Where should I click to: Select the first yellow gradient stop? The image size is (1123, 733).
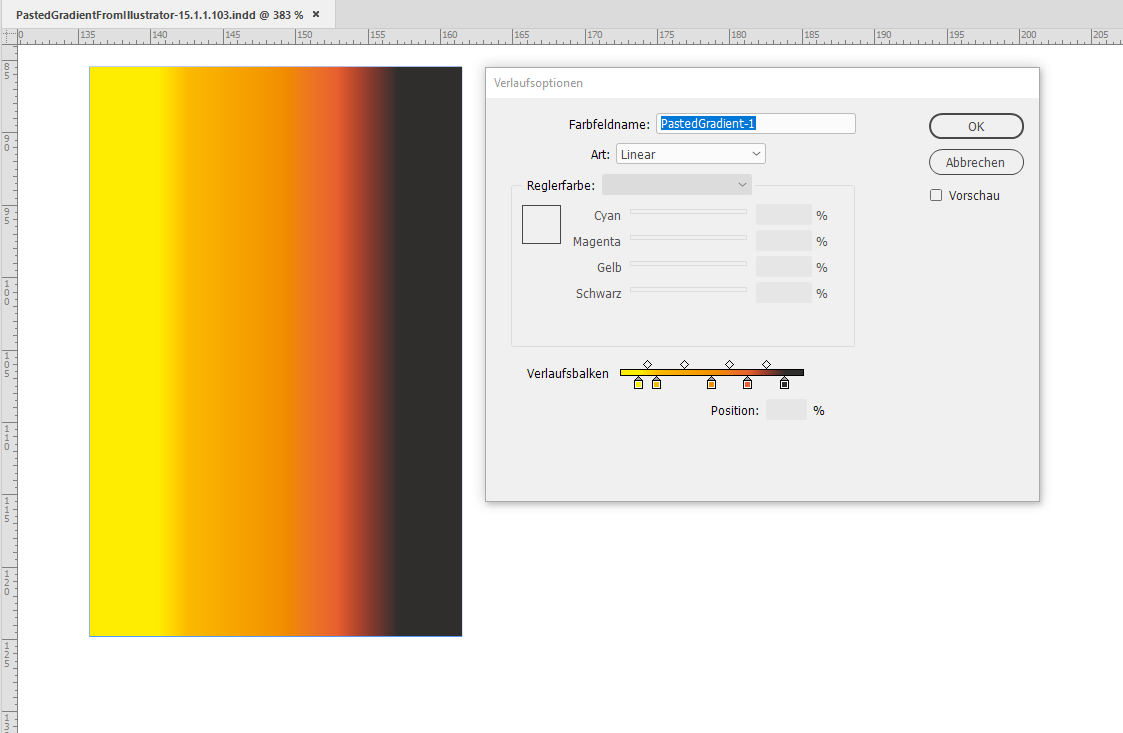point(638,382)
